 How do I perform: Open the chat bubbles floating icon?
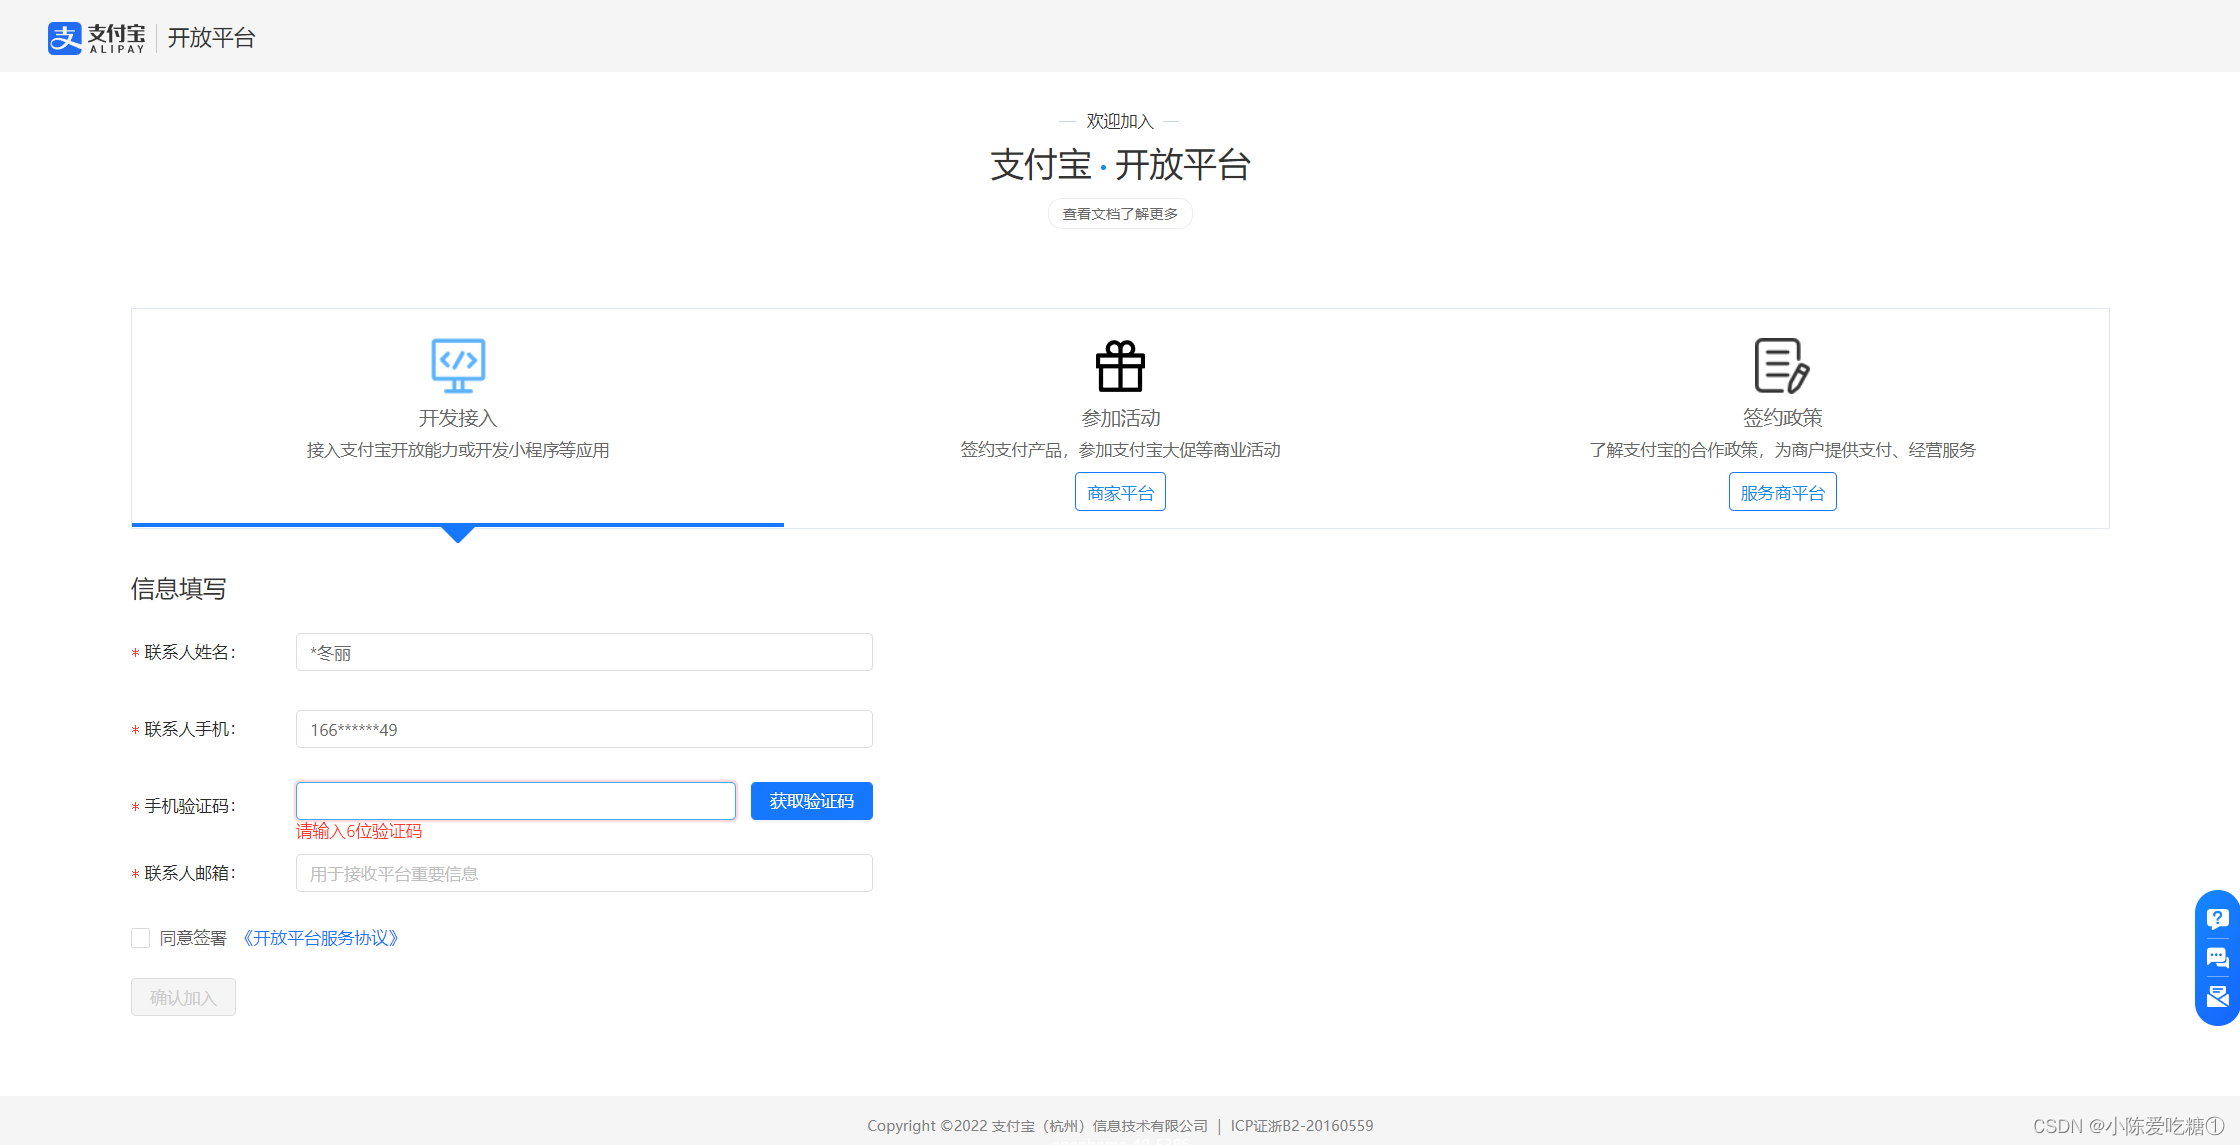[x=2217, y=958]
